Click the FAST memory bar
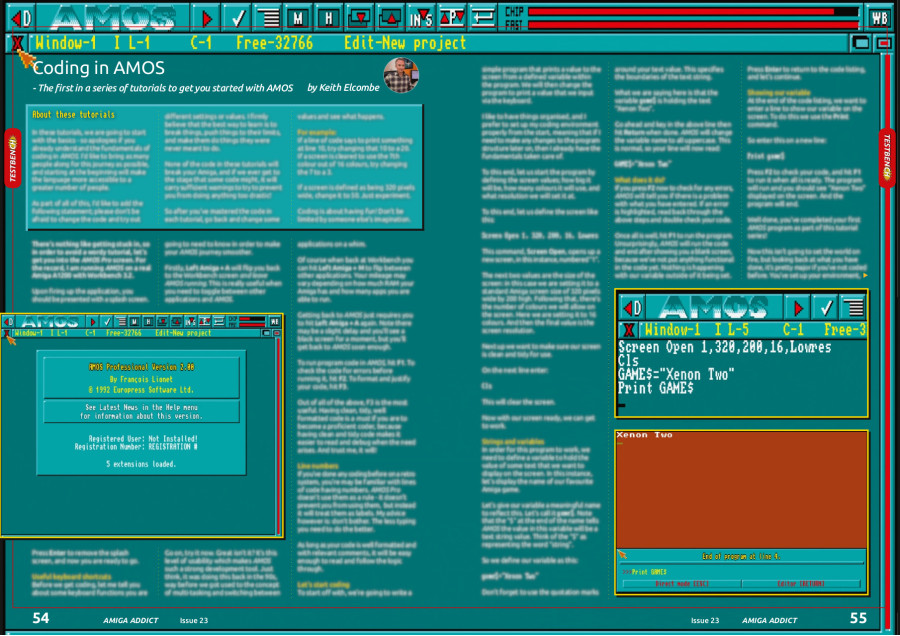 tap(693, 25)
